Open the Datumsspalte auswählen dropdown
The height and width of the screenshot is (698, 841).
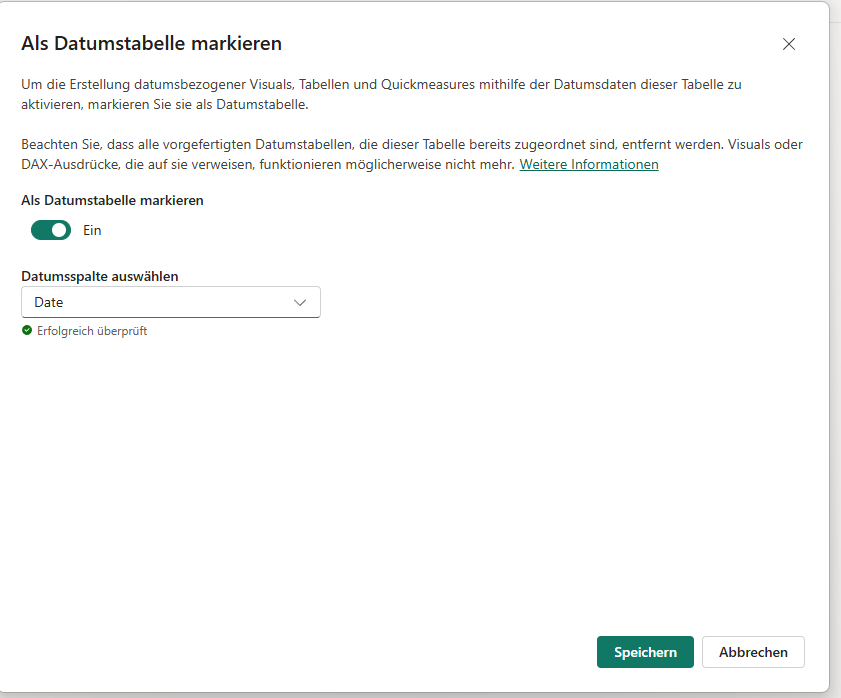pos(170,302)
